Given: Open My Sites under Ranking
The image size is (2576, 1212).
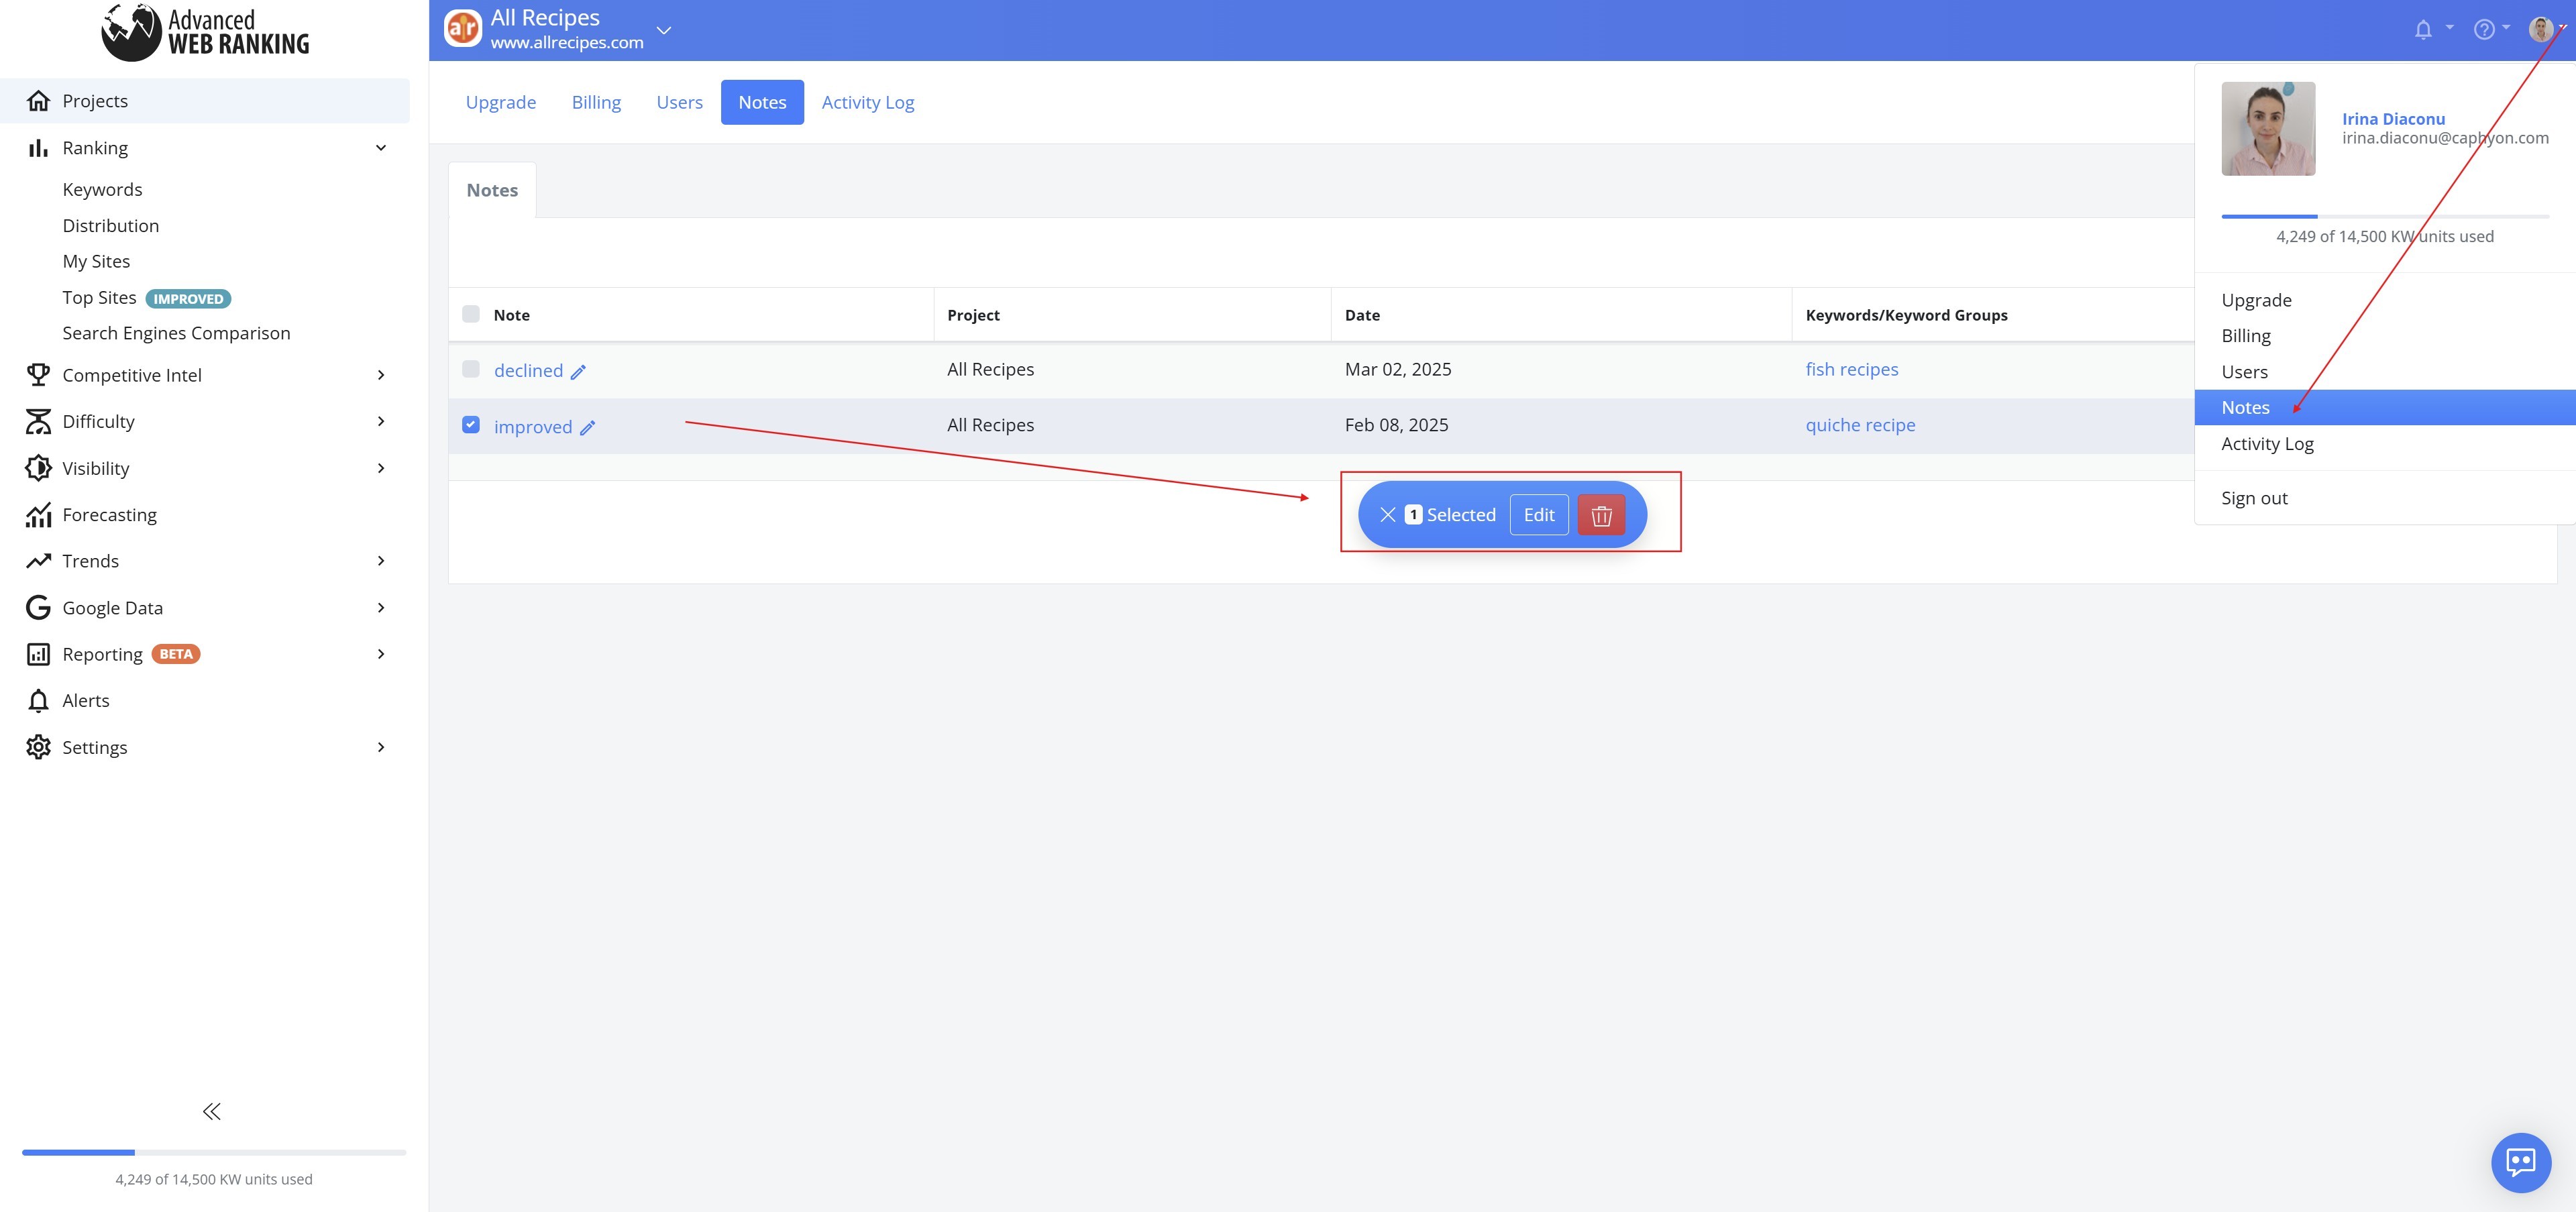Looking at the screenshot, I should [96, 262].
